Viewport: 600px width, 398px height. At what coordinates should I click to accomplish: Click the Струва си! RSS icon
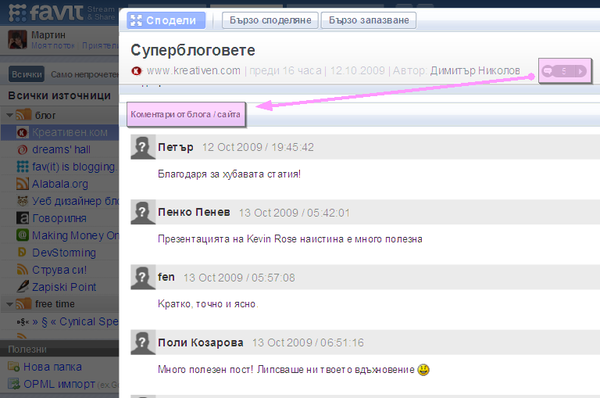click(22, 269)
